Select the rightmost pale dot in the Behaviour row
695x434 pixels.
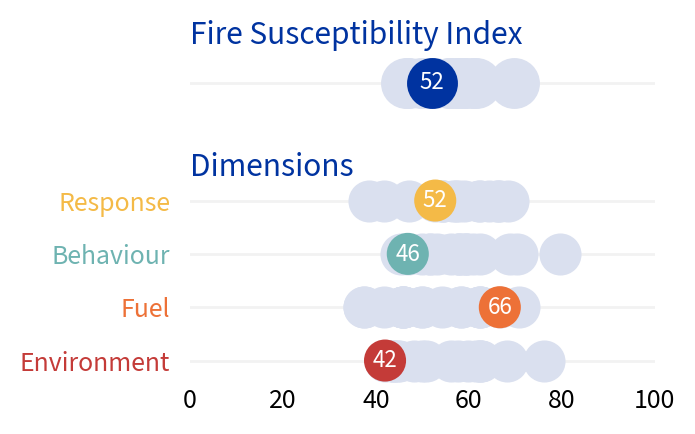point(560,254)
